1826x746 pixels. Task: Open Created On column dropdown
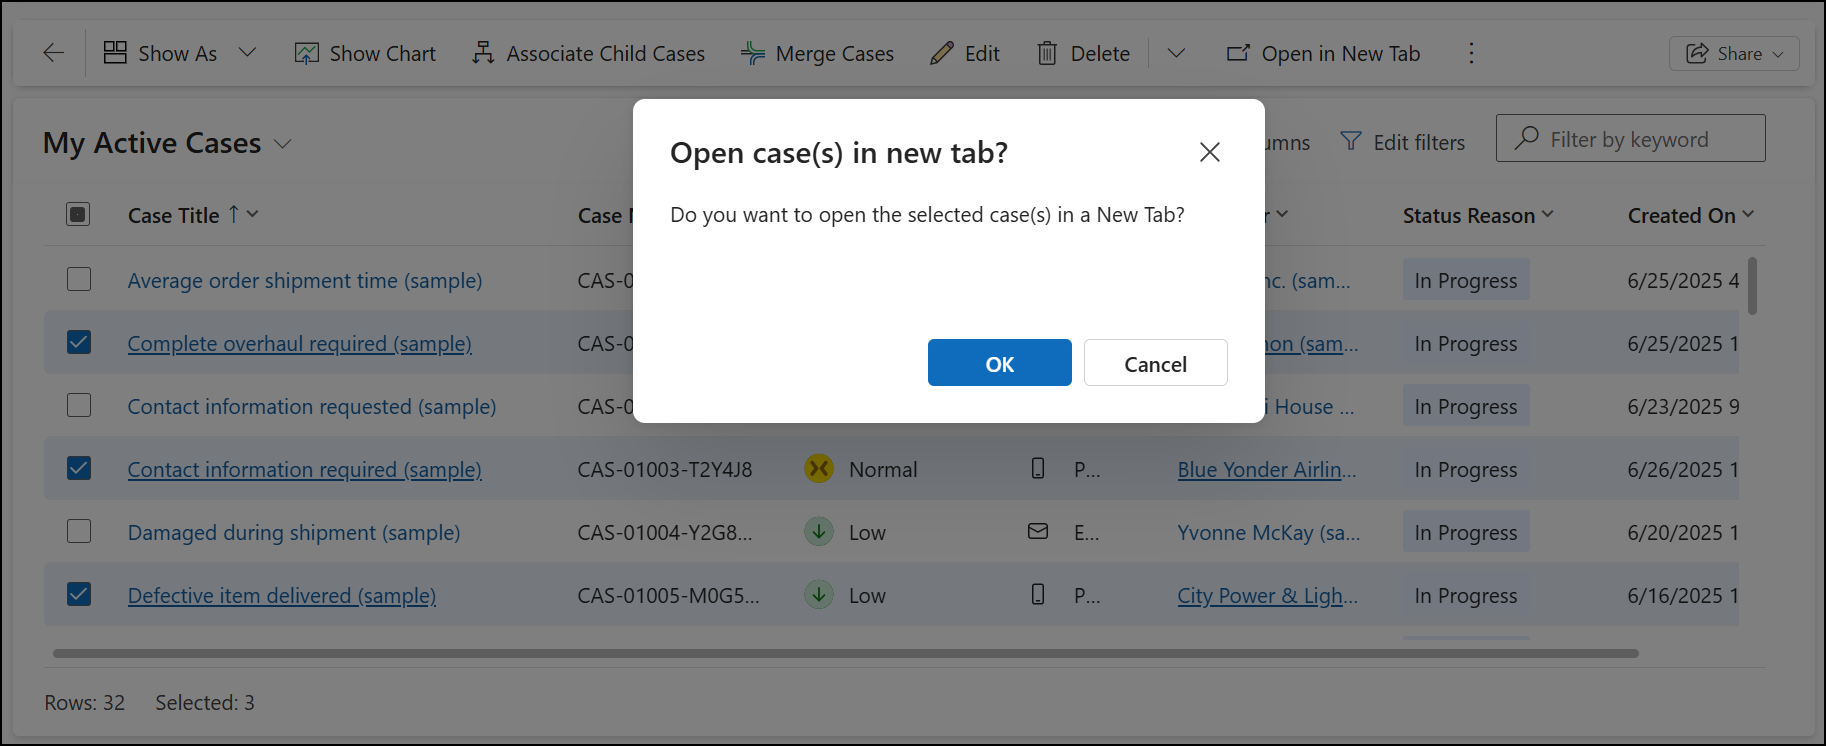pos(1748,214)
